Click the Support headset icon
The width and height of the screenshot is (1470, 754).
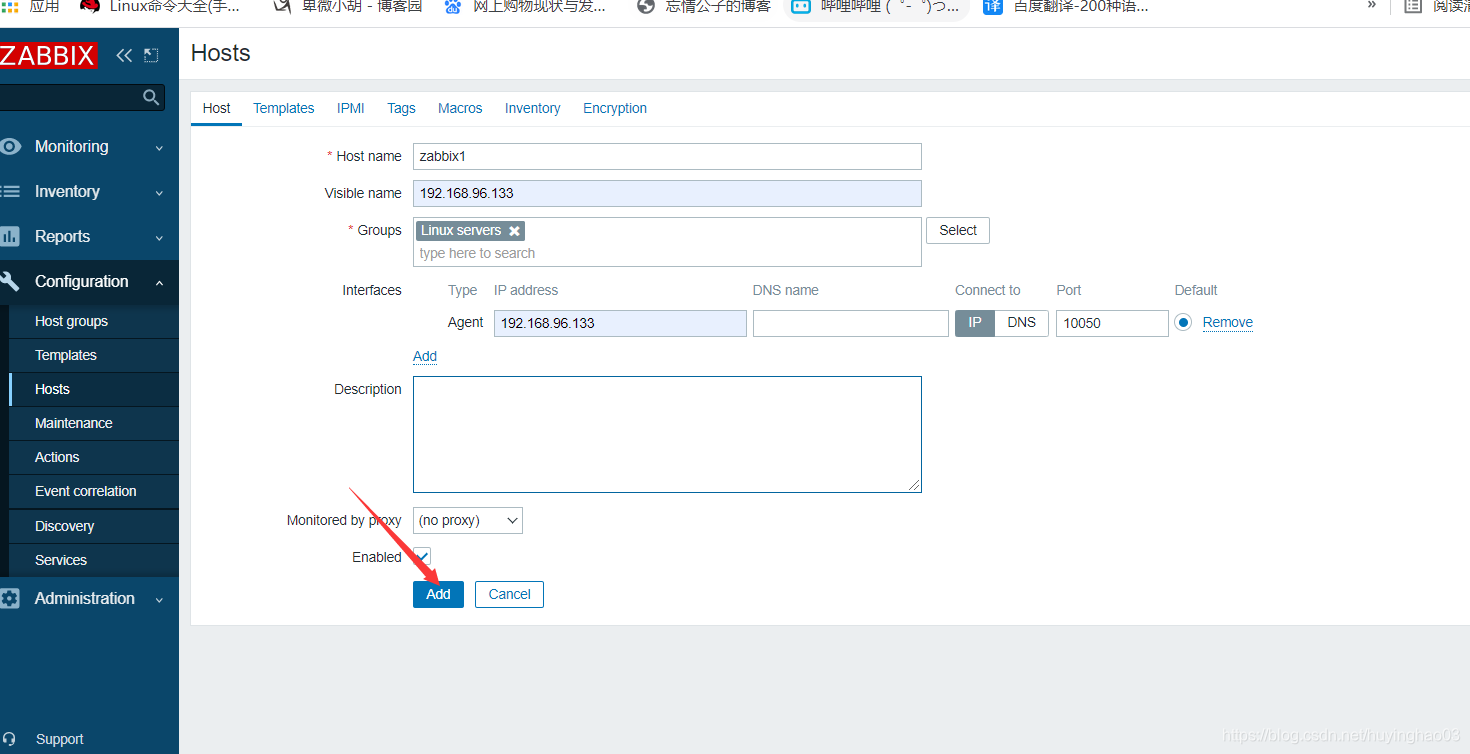pyautogui.click(x=9, y=739)
